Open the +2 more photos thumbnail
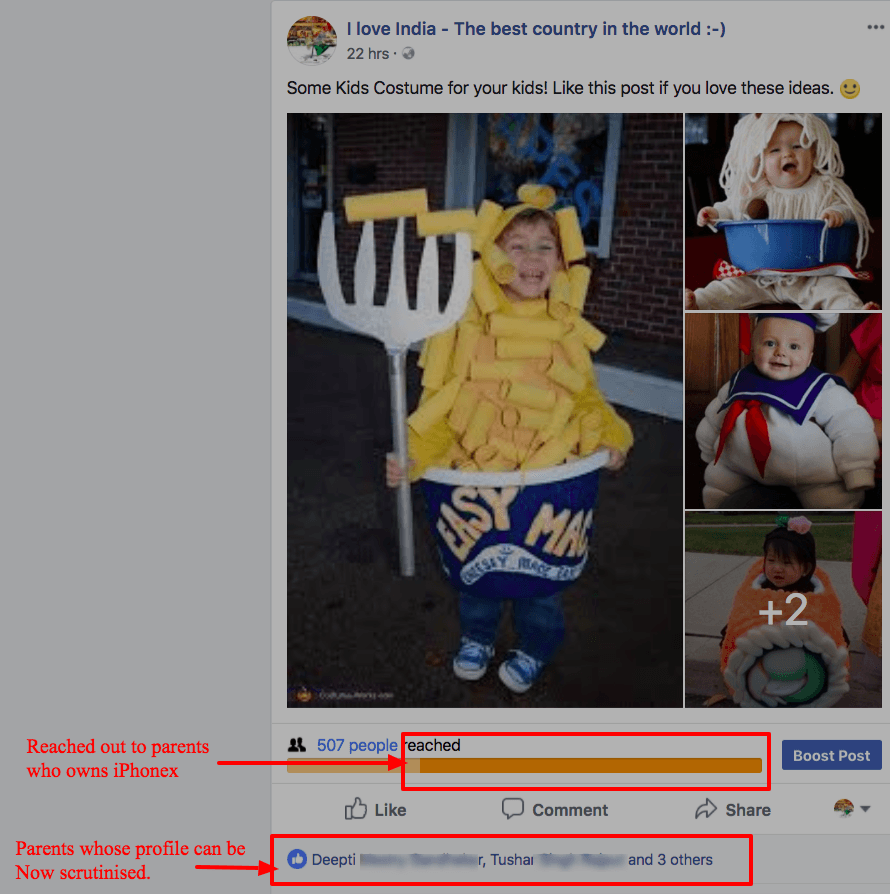890x894 pixels. 783,609
